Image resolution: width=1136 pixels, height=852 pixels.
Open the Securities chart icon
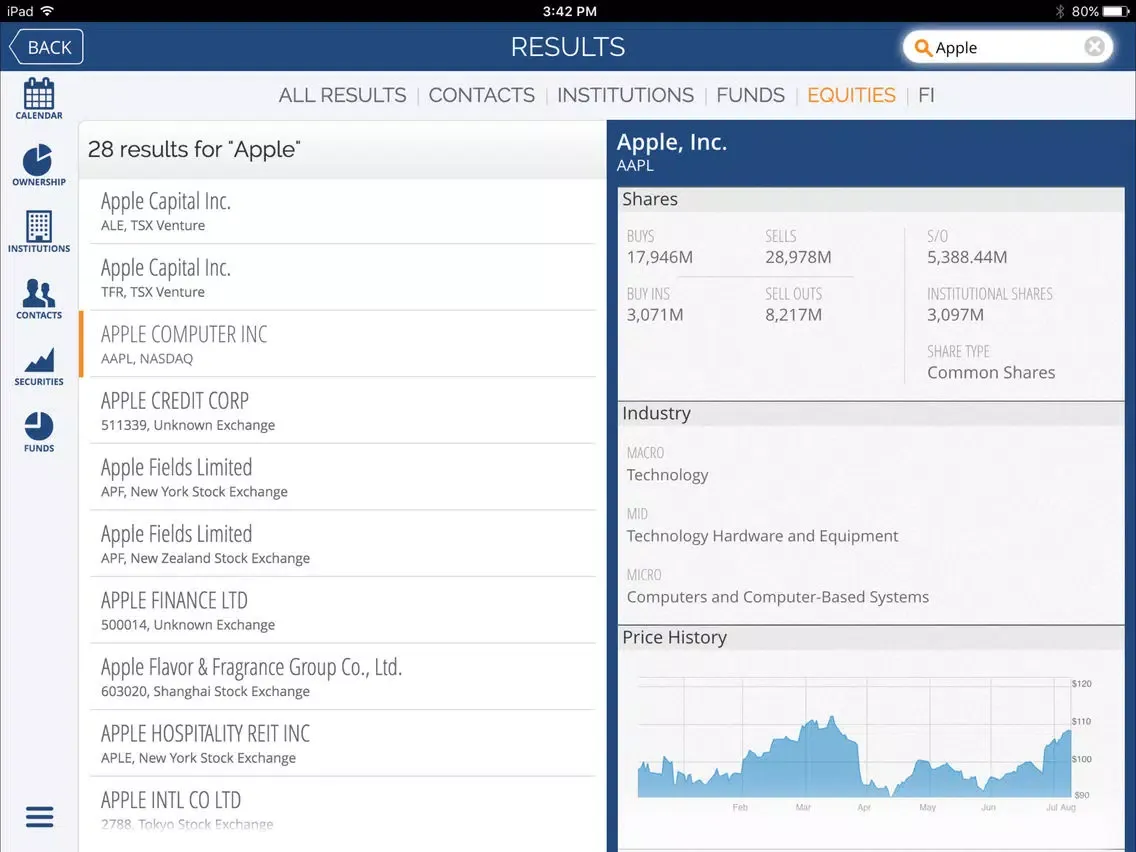tap(38, 366)
